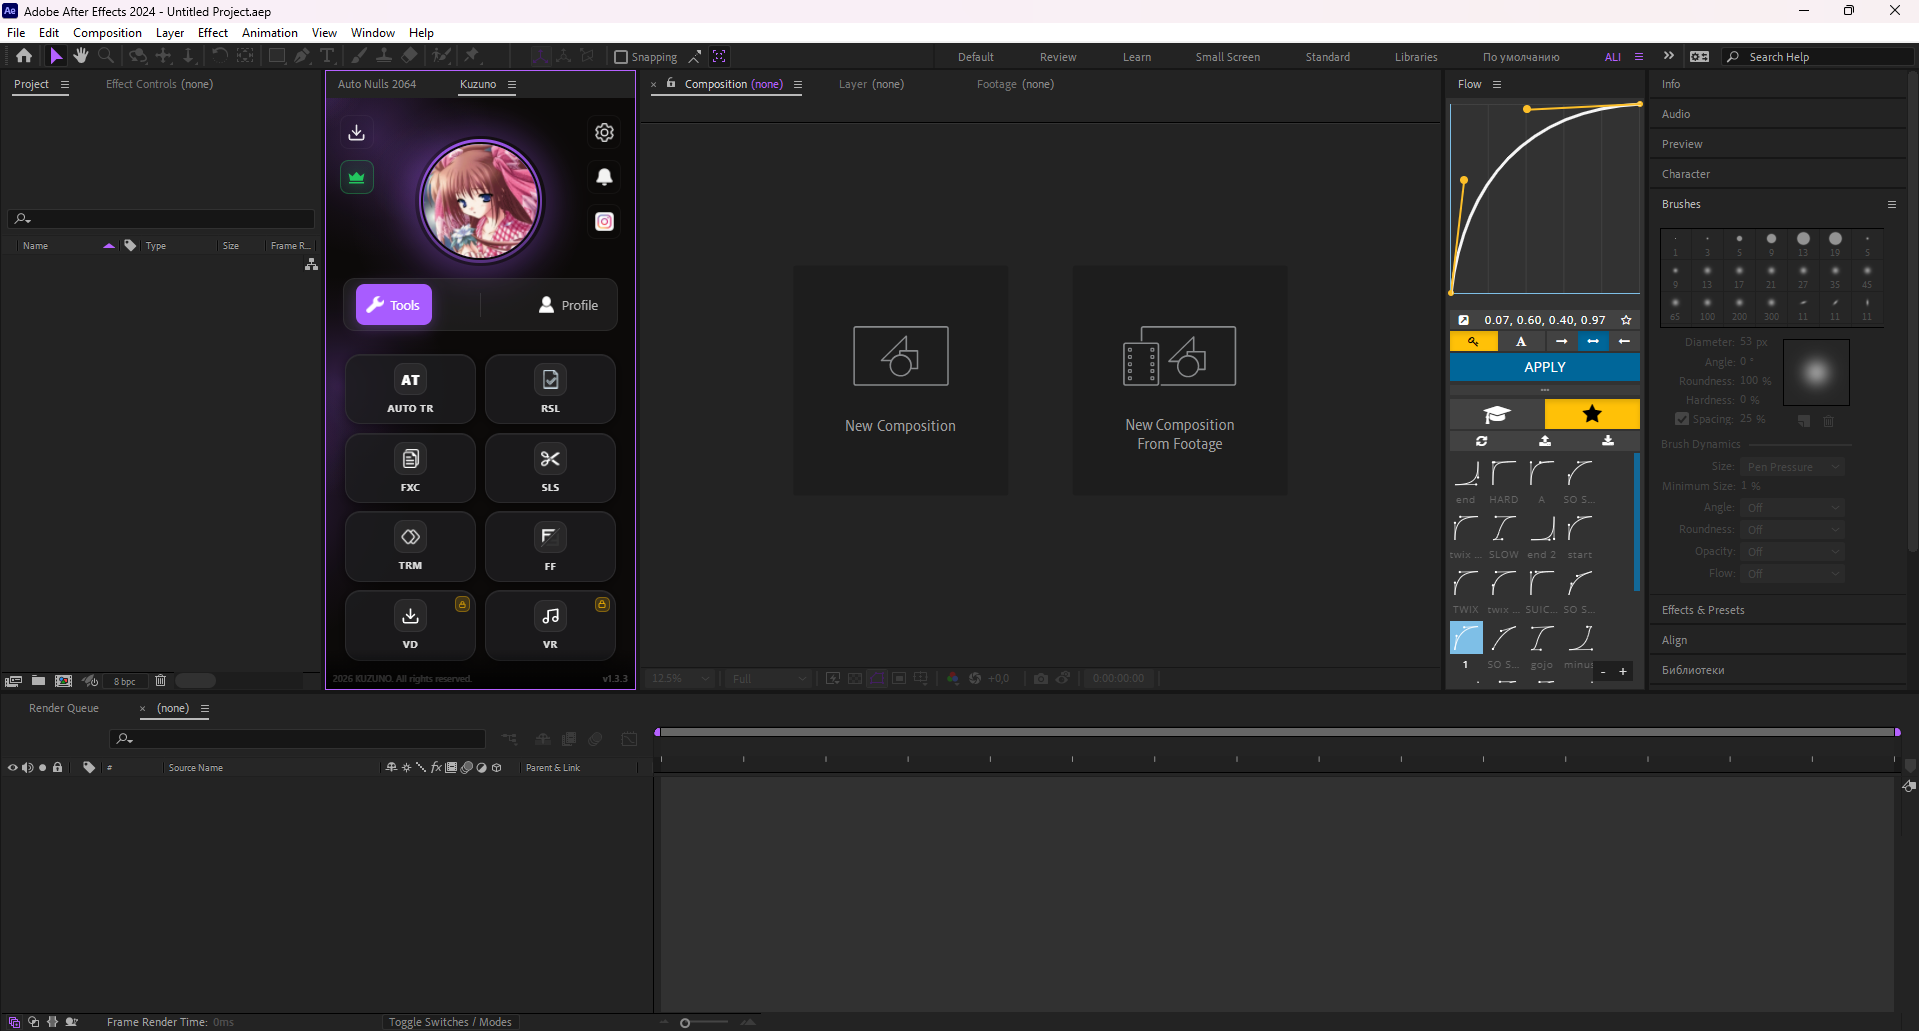1919x1031 pixels.
Task: Select the Rectangle shape tool
Action: click(277, 56)
